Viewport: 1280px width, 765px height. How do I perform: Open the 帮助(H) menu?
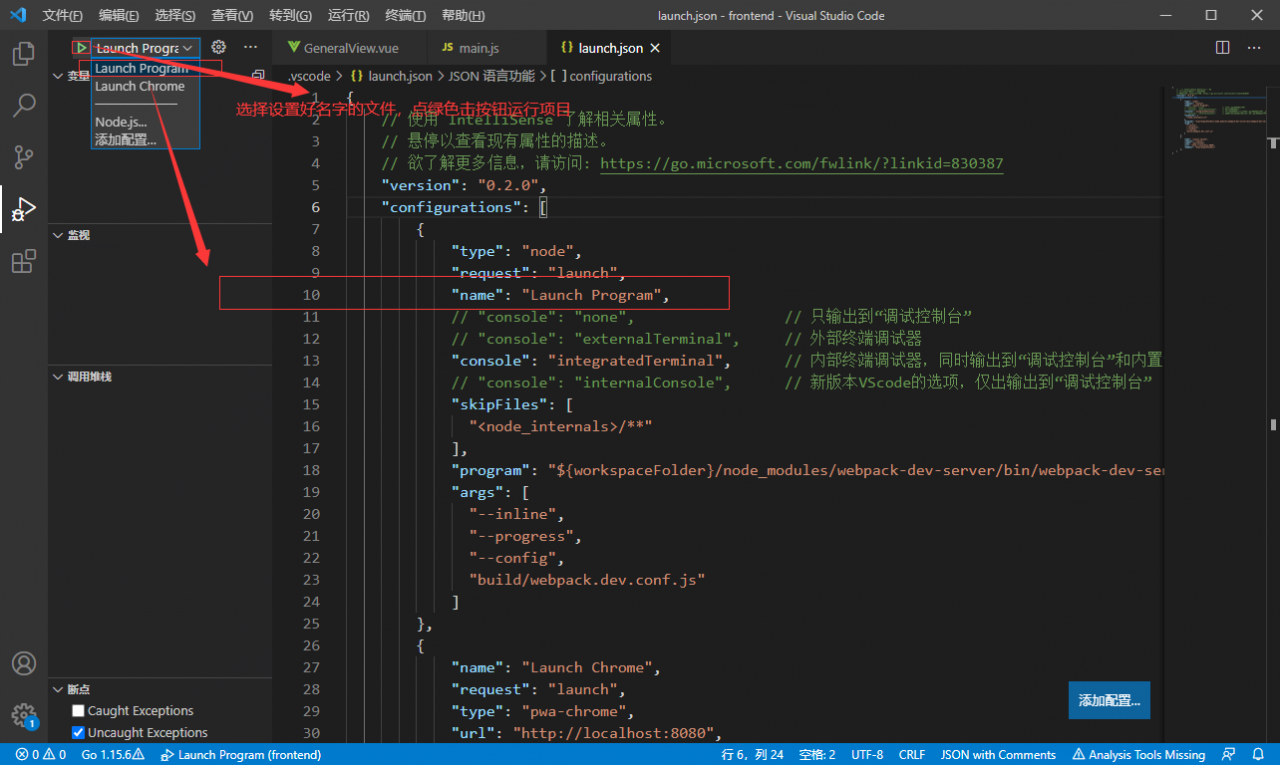tap(463, 15)
